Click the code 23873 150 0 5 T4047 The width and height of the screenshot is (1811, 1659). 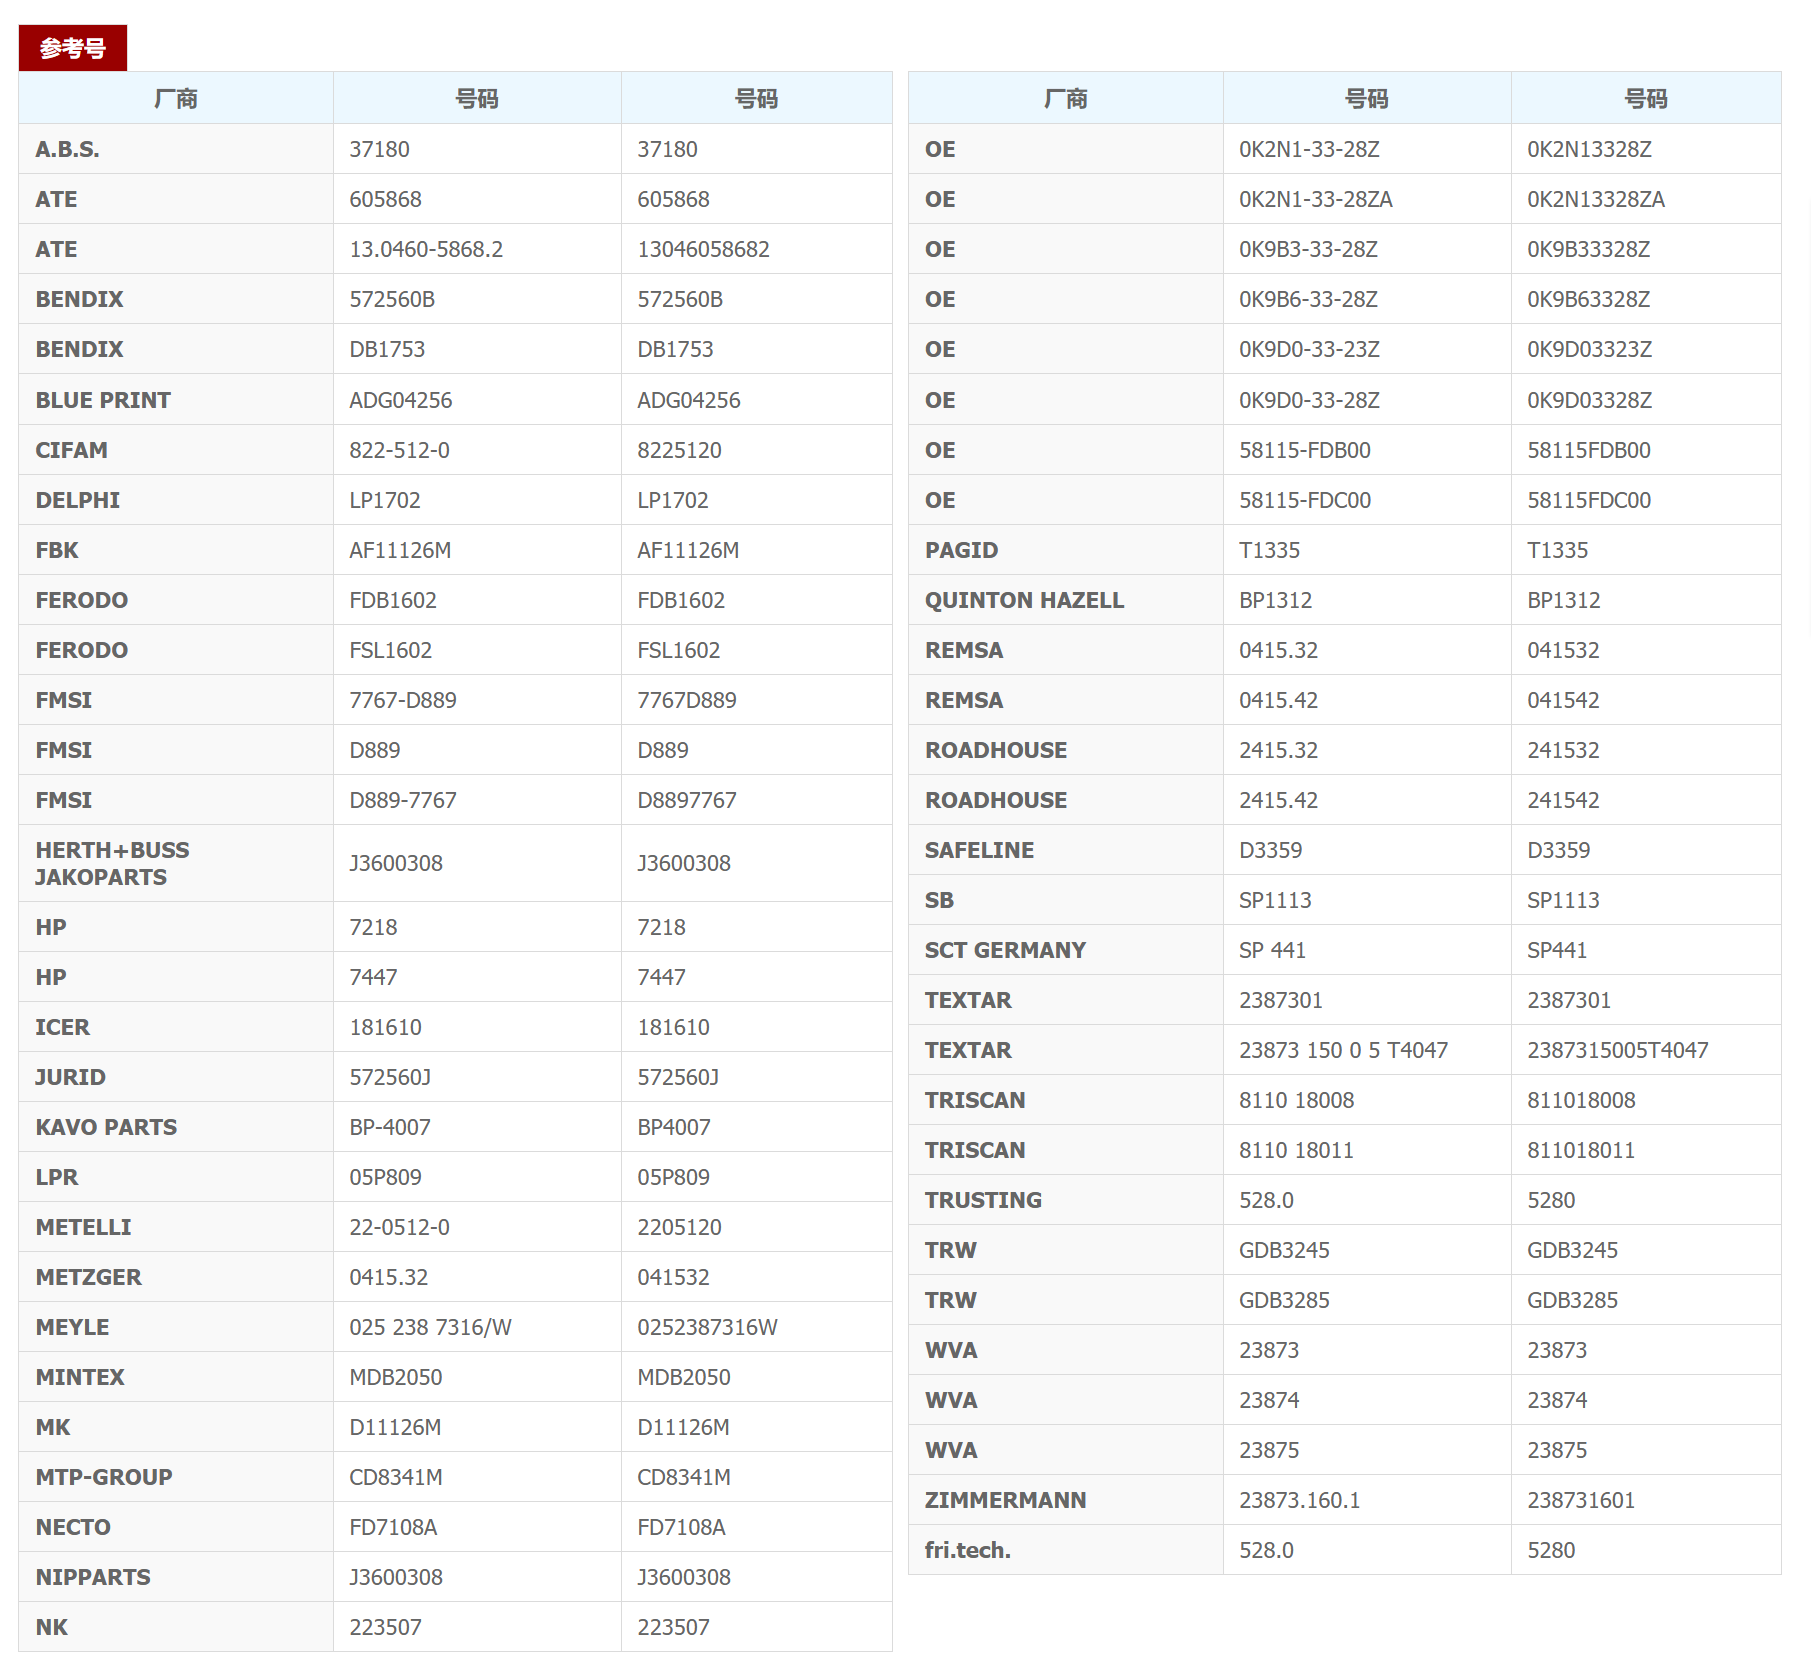pyautogui.click(x=1343, y=1050)
